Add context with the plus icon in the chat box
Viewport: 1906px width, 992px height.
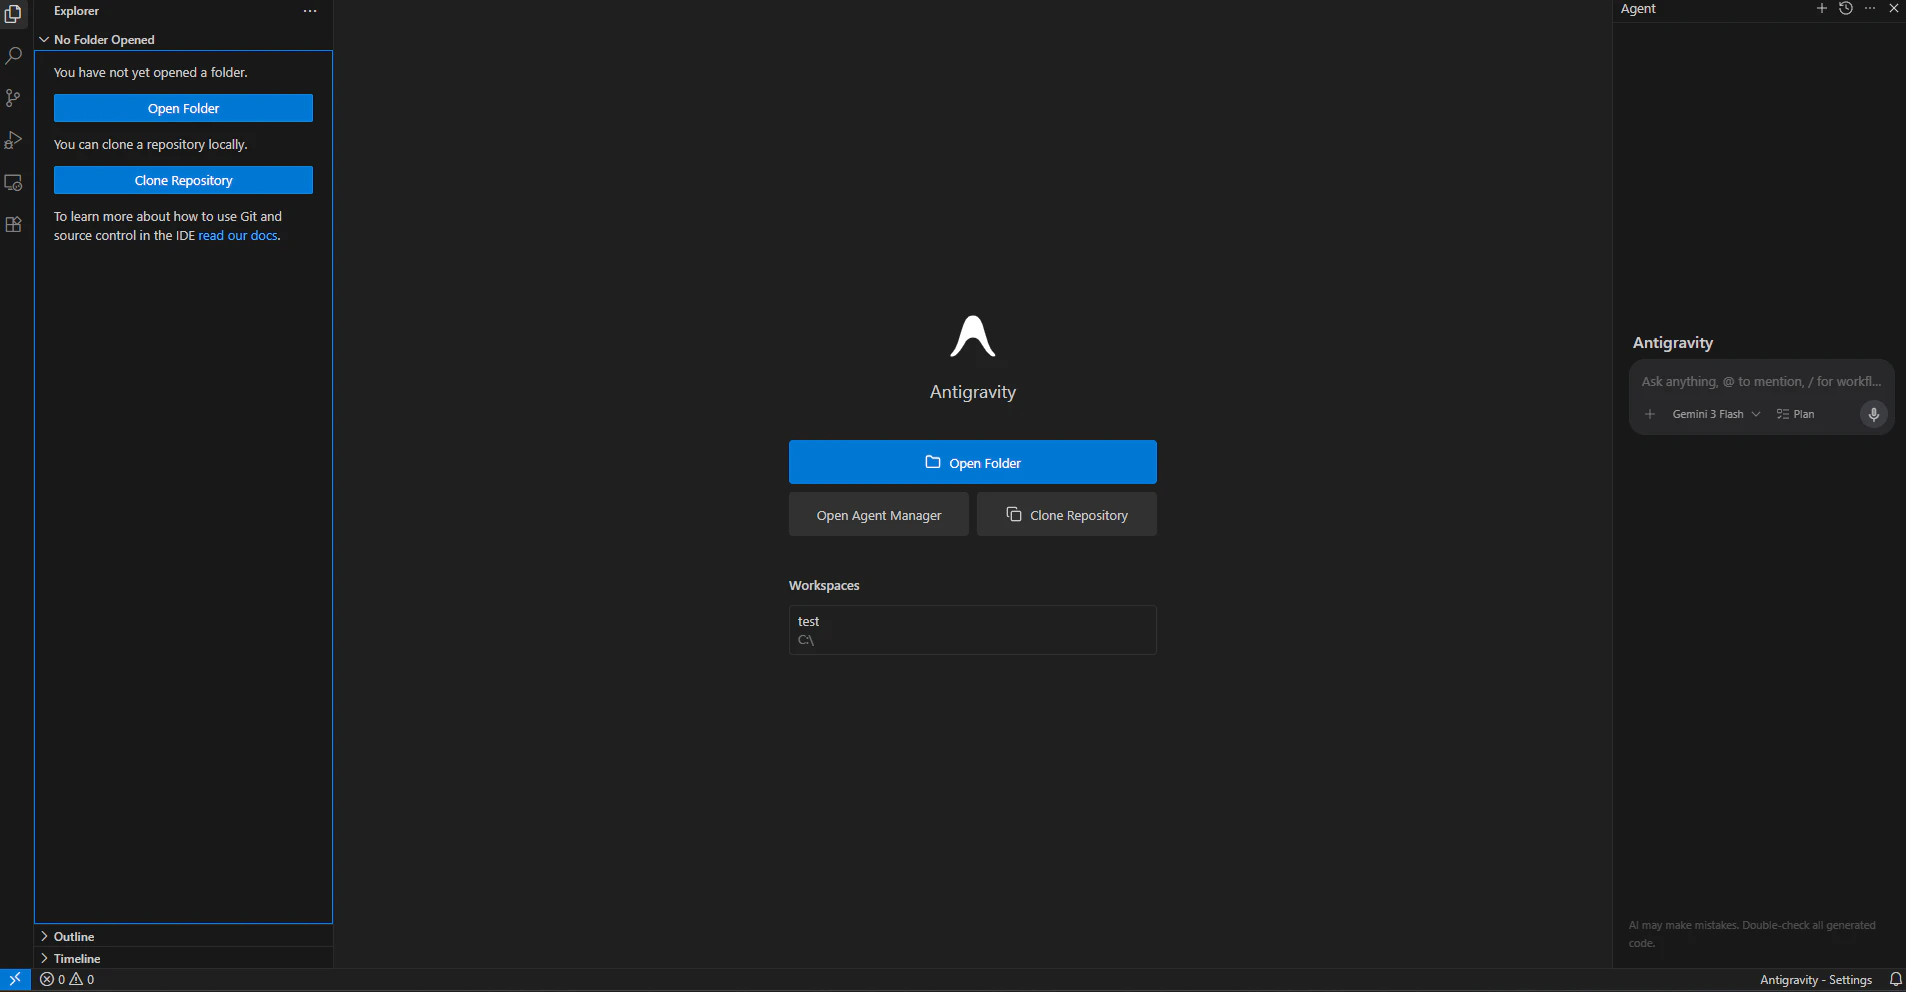[x=1650, y=414]
